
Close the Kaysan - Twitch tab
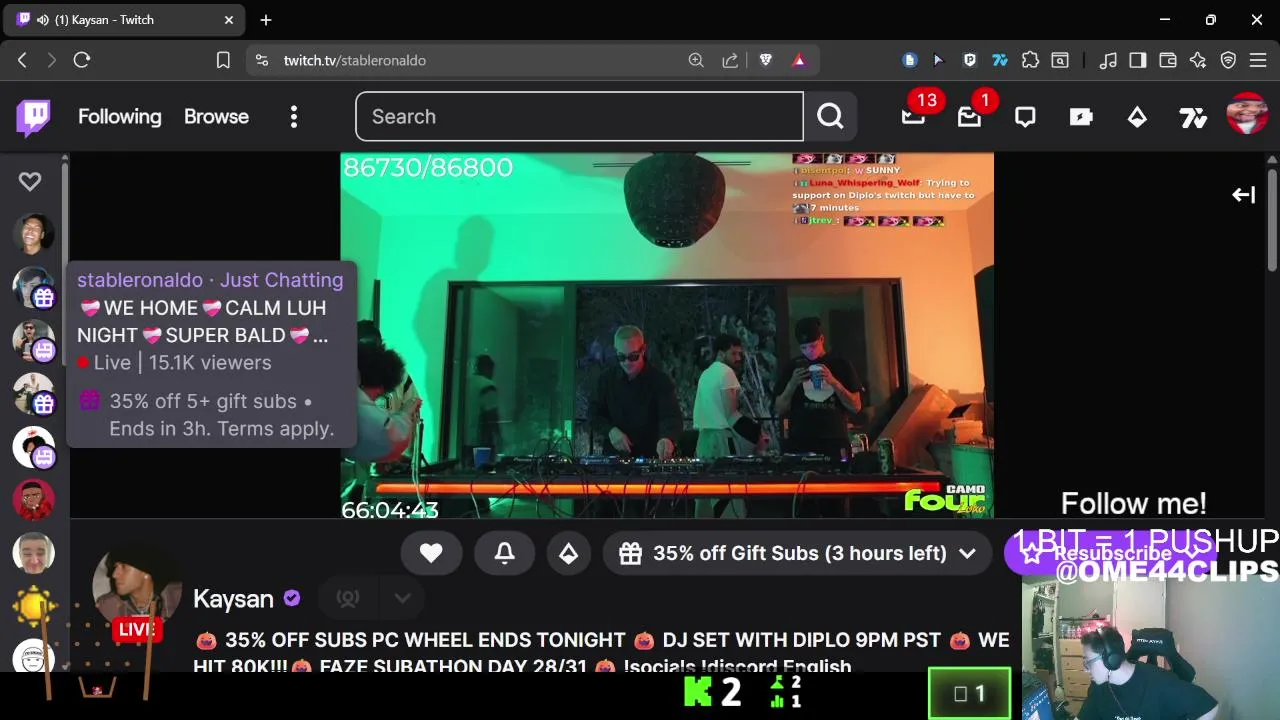(x=228, y=20)
